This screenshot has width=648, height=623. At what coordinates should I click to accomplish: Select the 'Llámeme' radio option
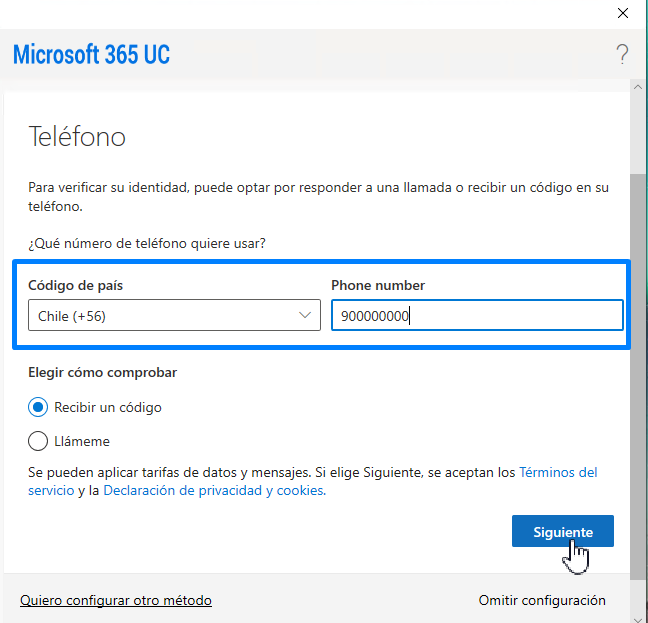pyautogui.click(x=38, y=441)
